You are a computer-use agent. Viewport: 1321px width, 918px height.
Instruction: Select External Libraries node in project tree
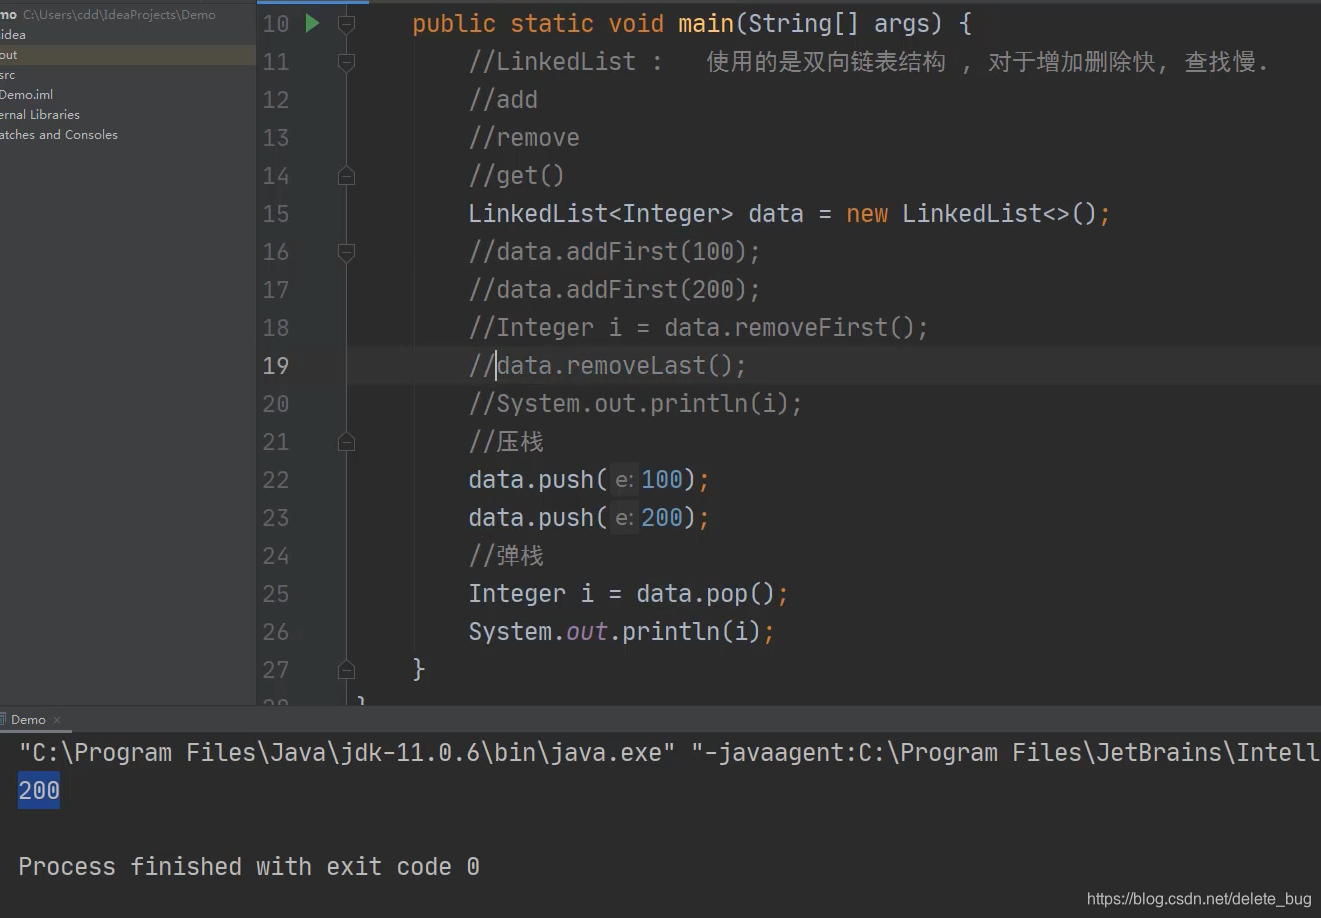coord(40,115)
